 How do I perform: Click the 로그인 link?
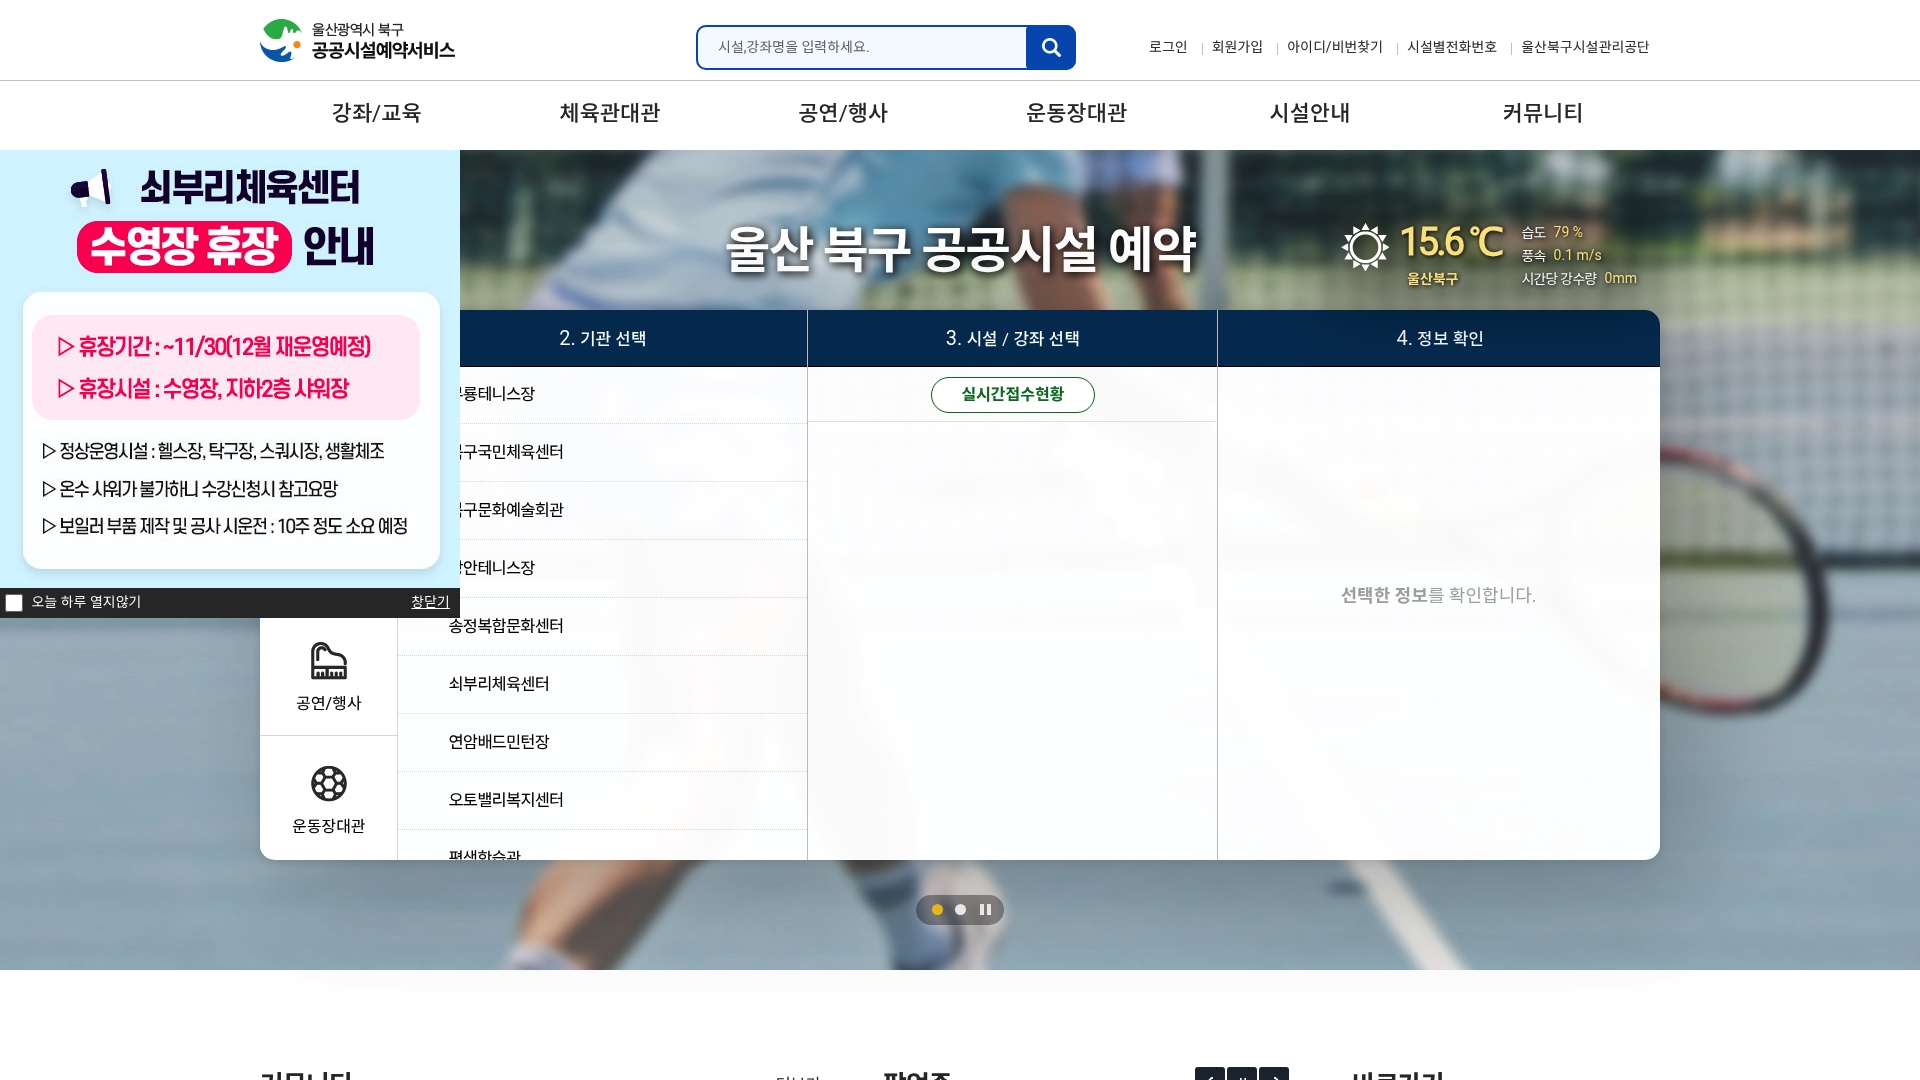coord(1168,47)
